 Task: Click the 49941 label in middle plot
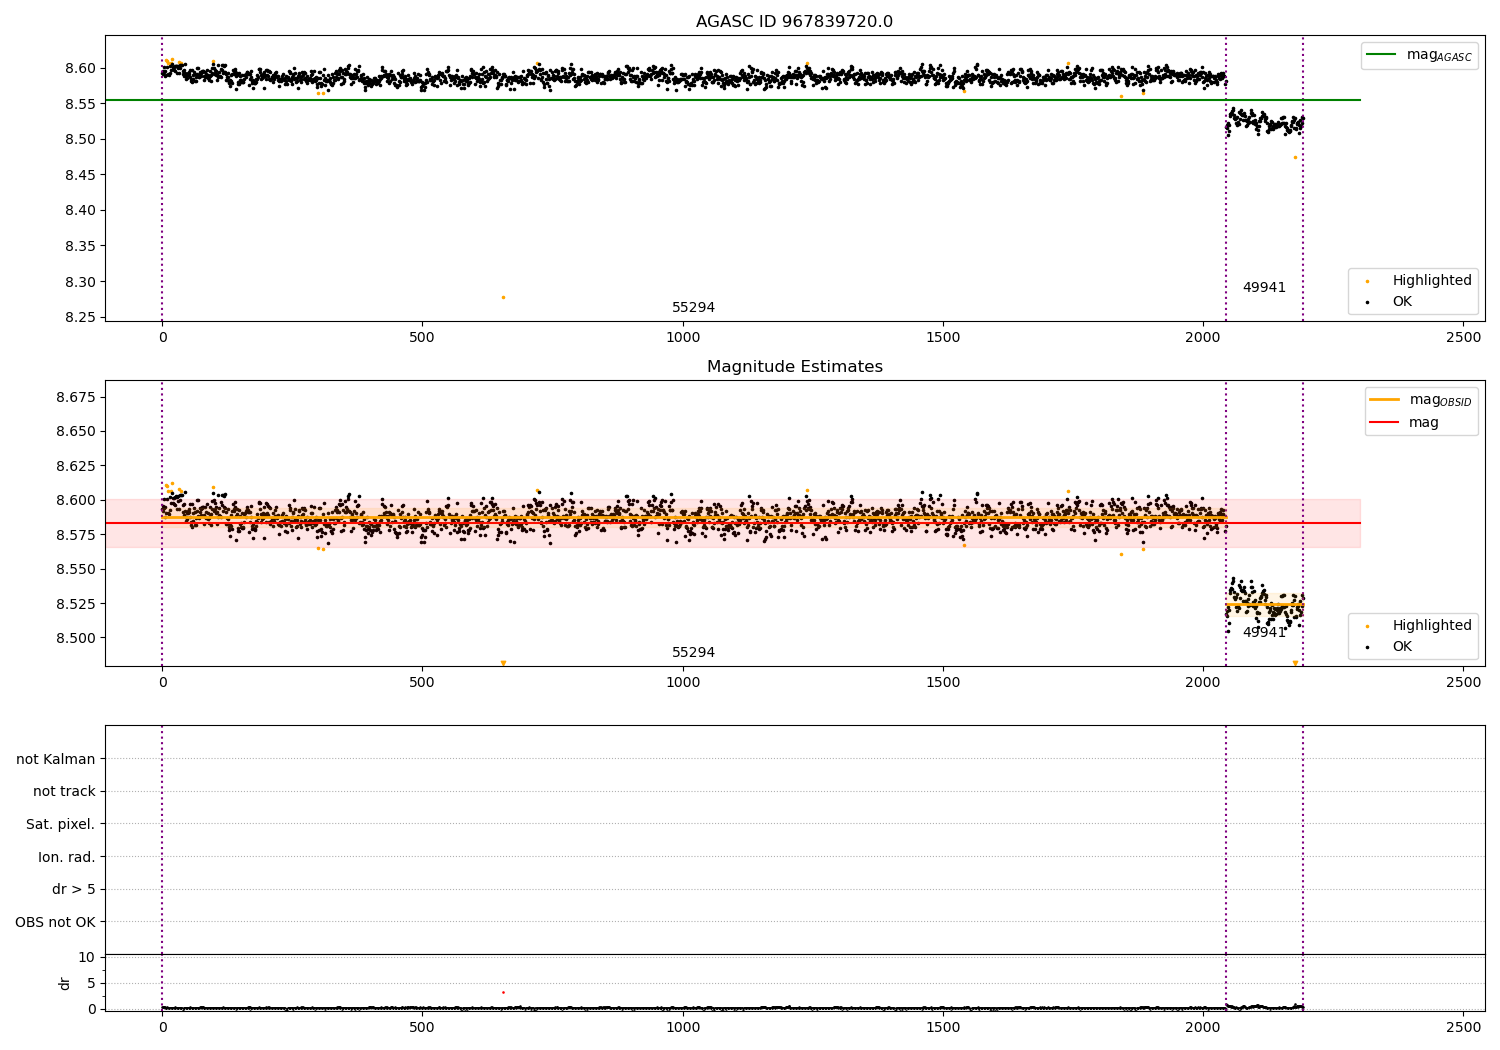(x=1264, y=633)
